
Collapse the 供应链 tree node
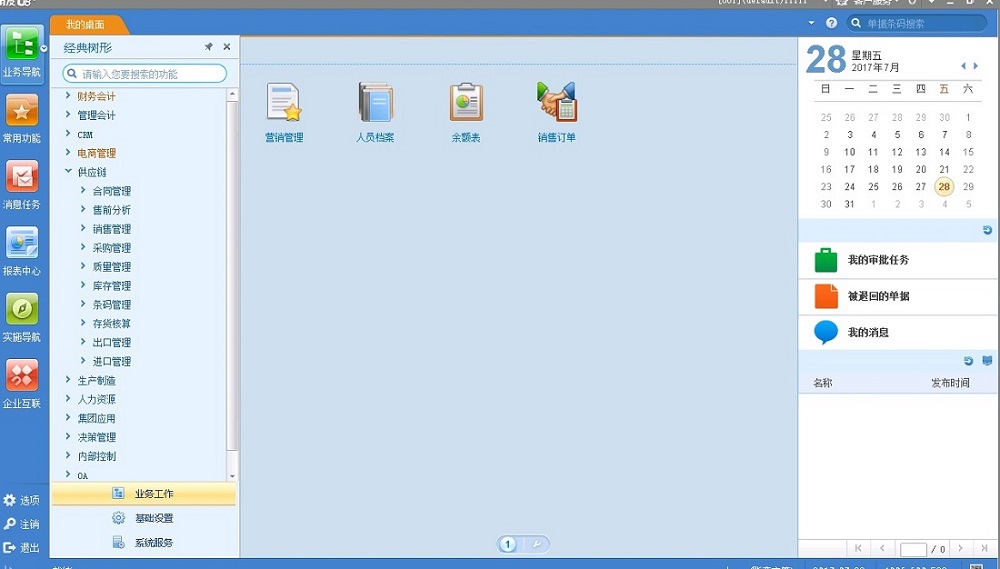tap(68, 172)
